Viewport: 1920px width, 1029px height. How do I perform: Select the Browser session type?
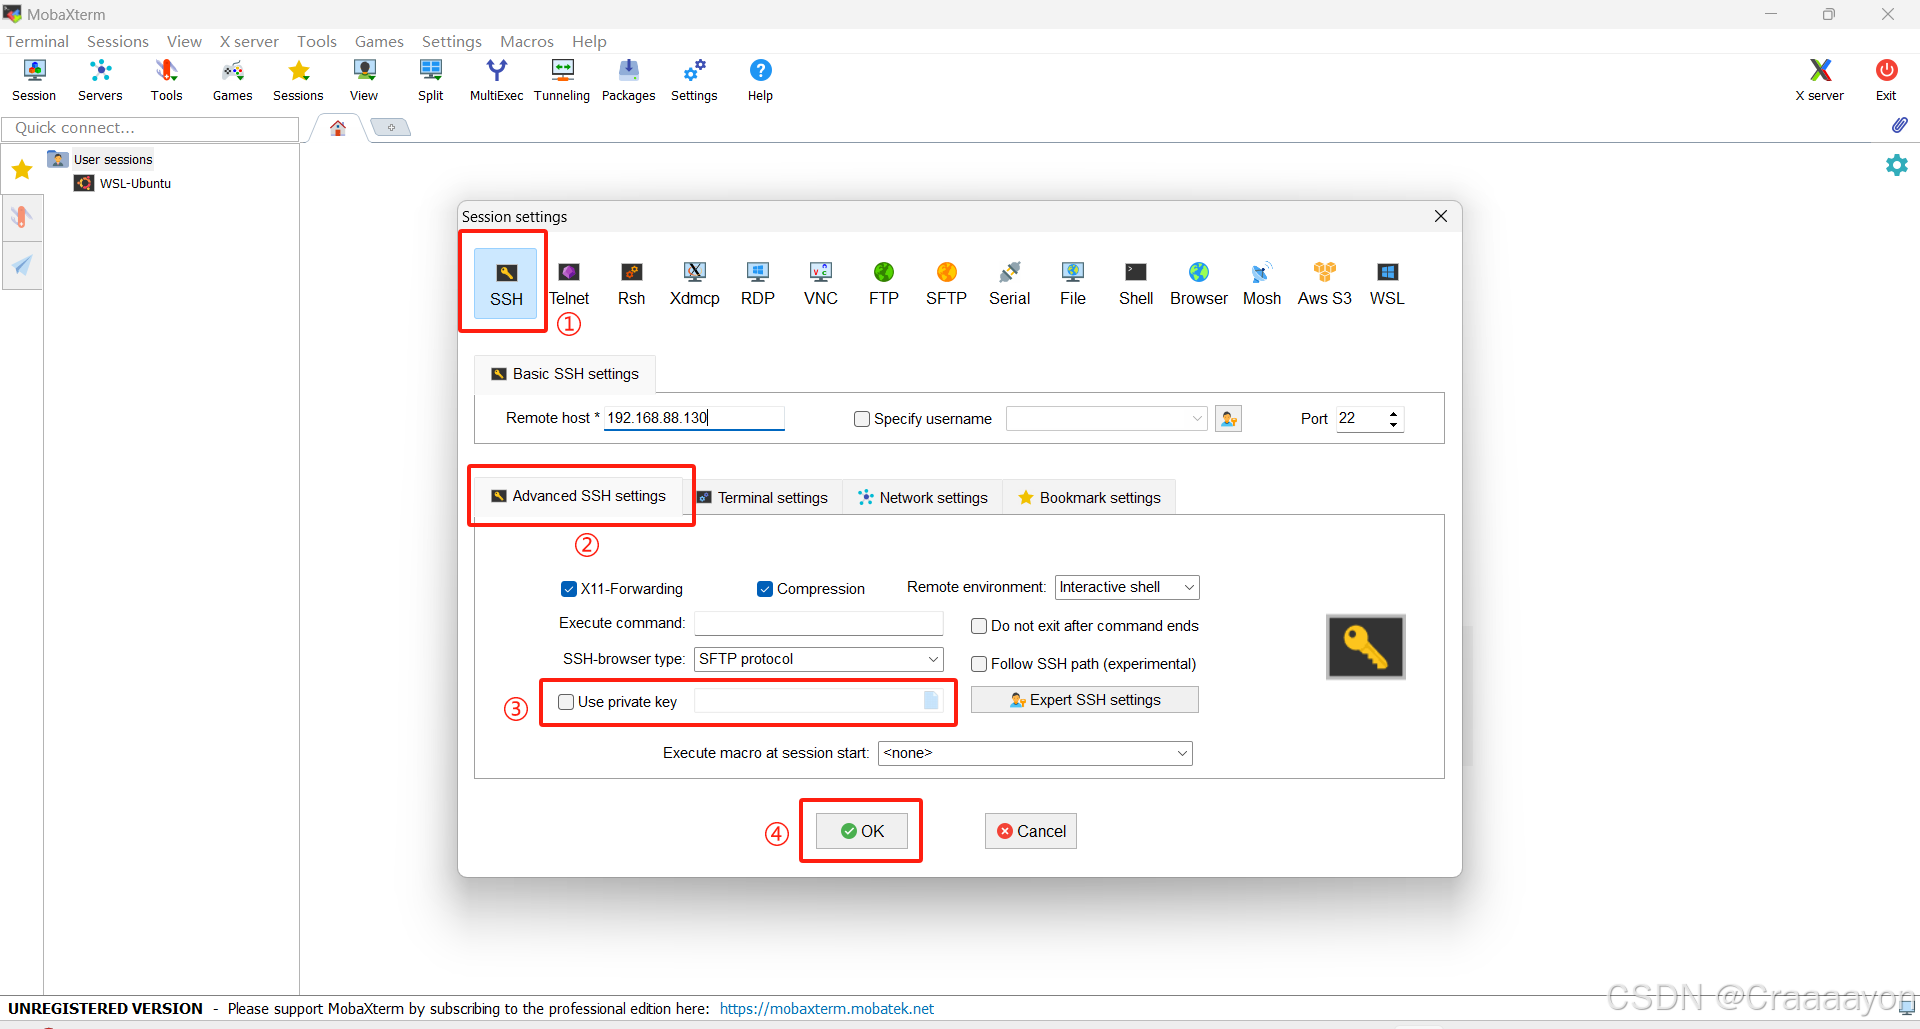[1198, 283]
